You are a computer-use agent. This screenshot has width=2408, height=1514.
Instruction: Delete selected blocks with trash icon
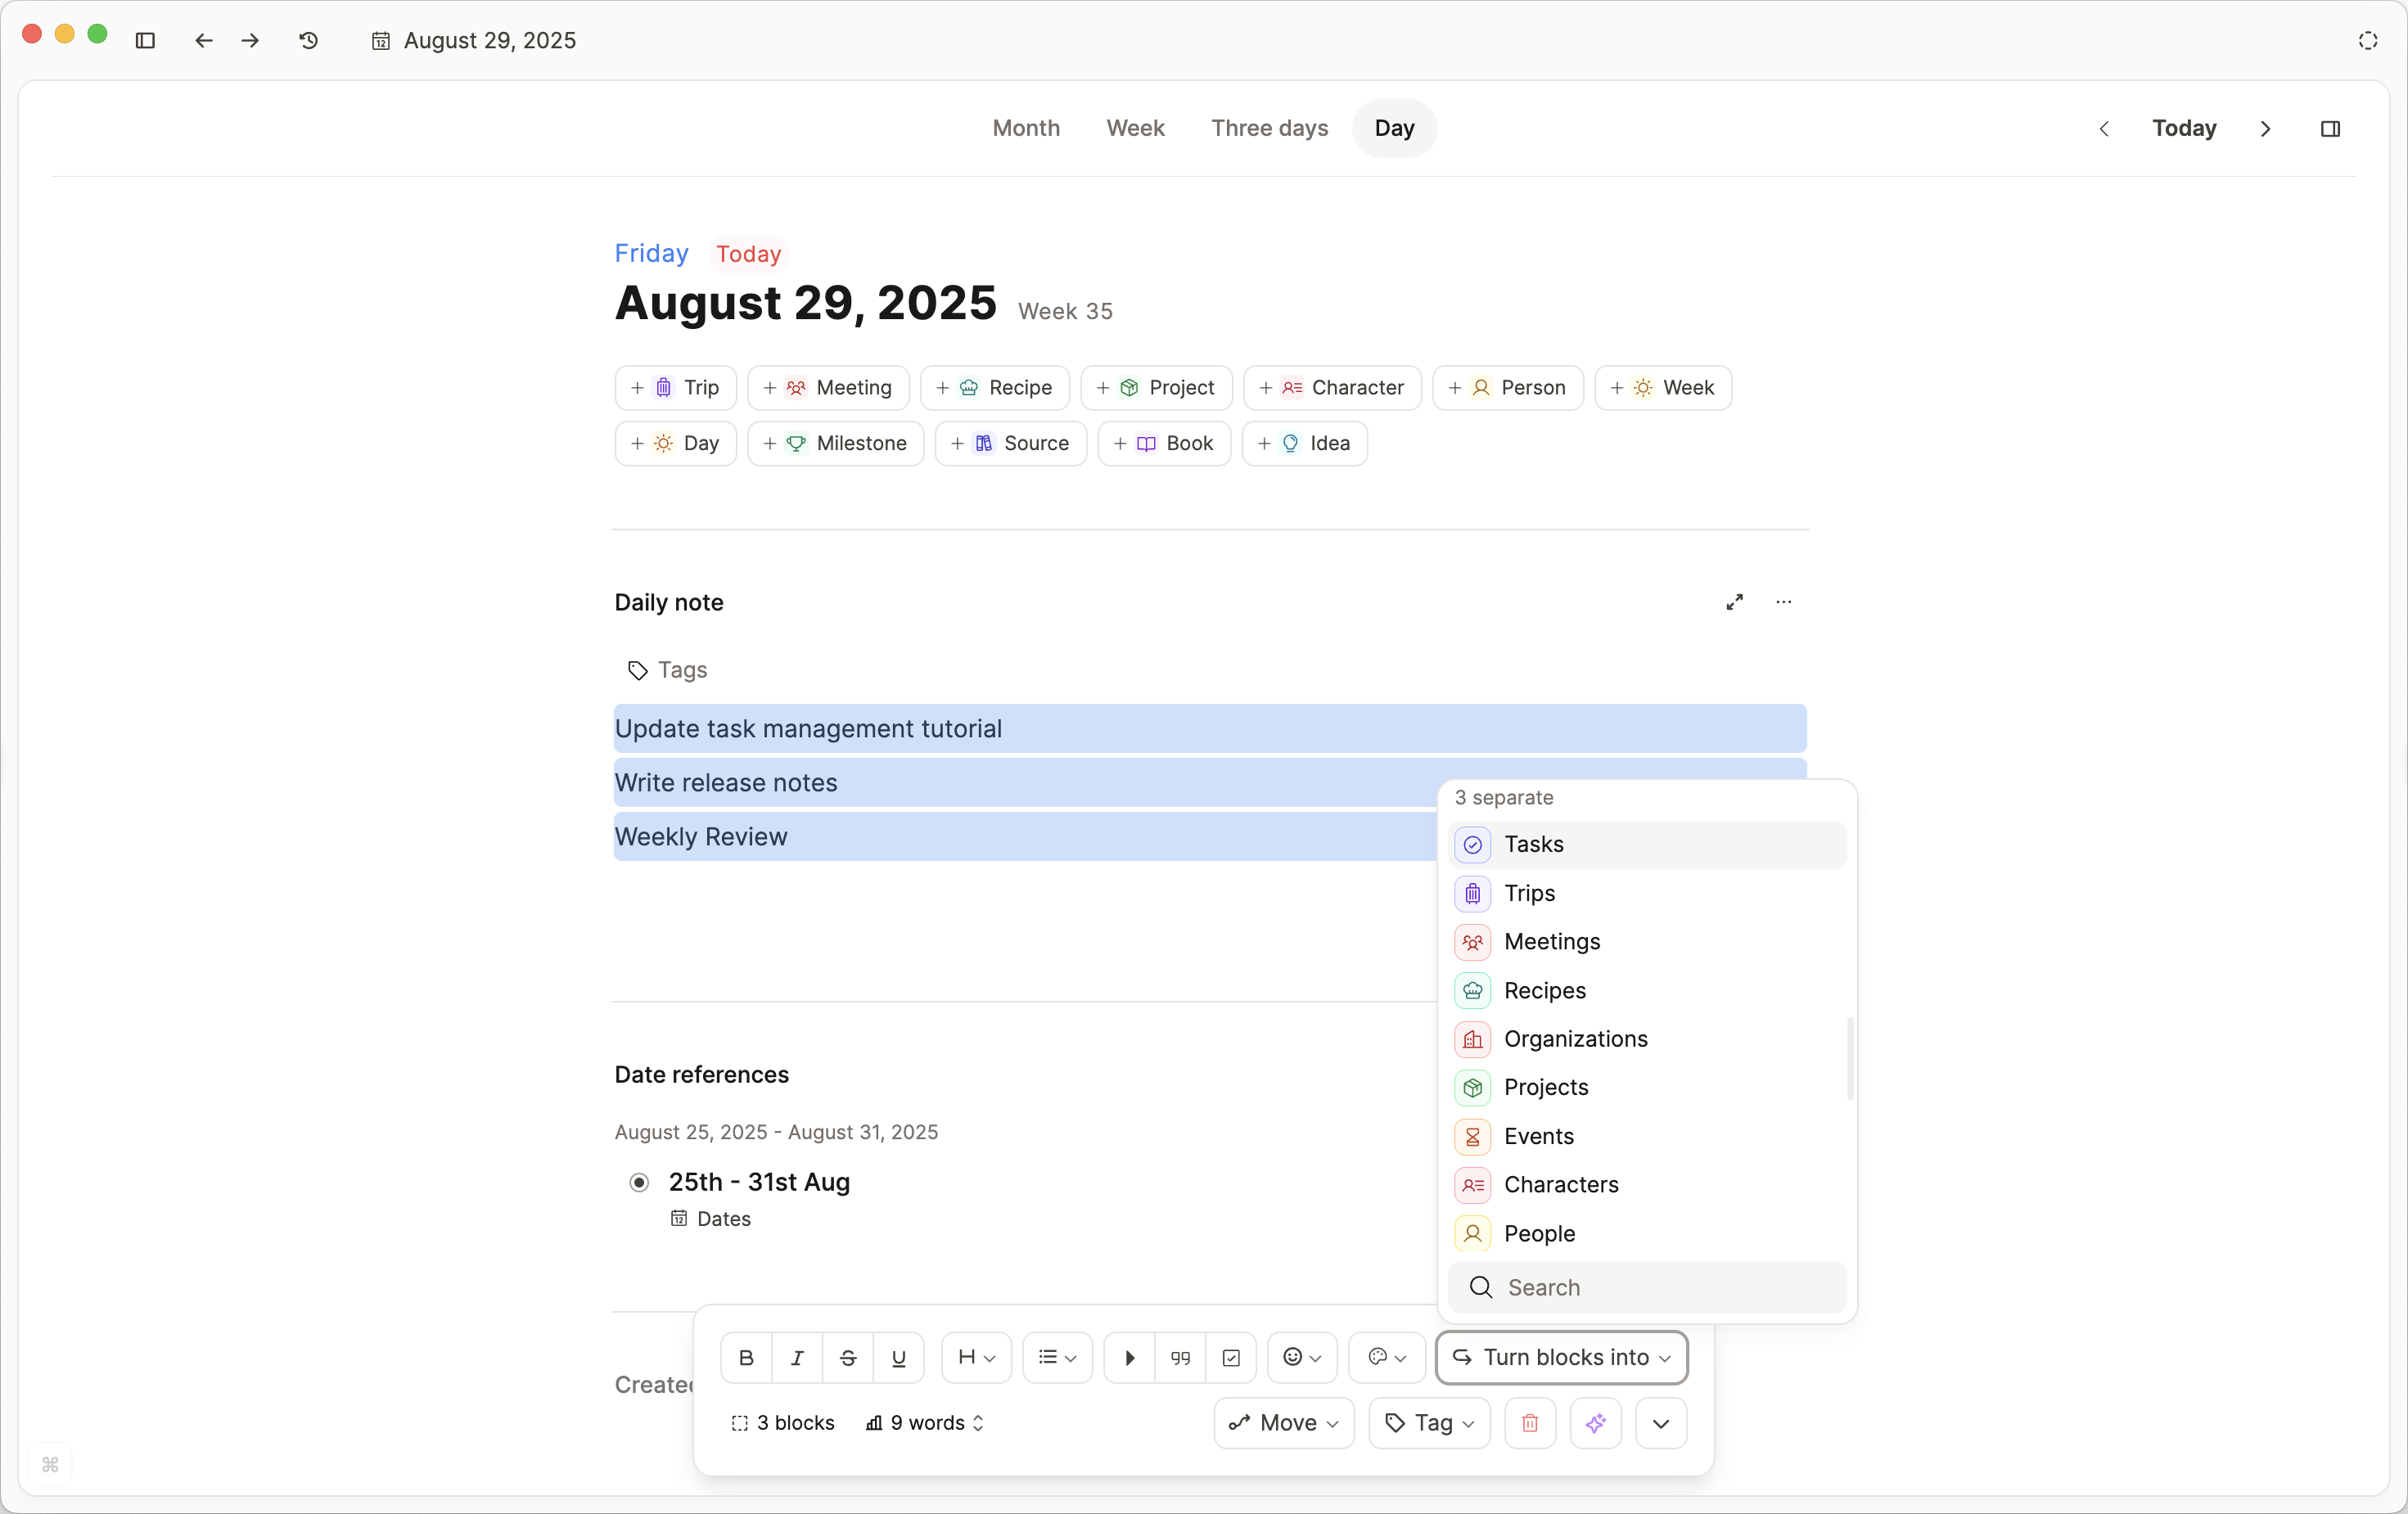pos(1529,1422)
